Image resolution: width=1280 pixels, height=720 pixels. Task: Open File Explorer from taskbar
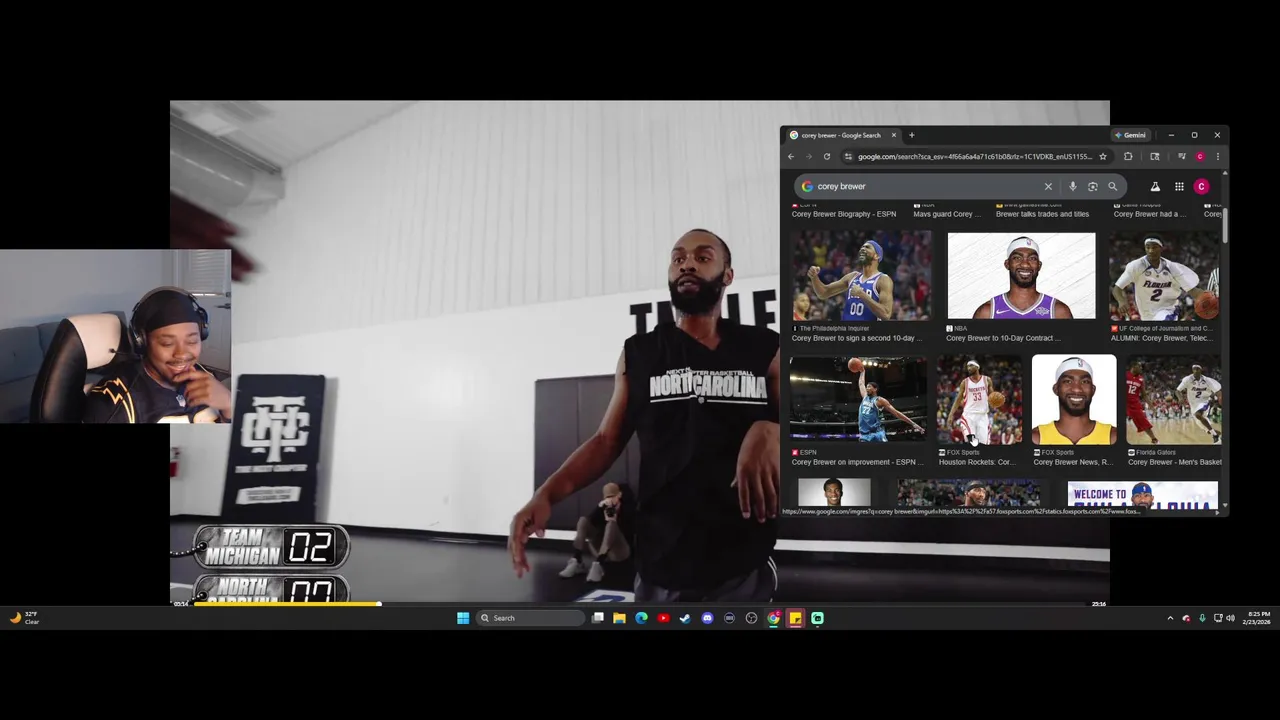620,618
